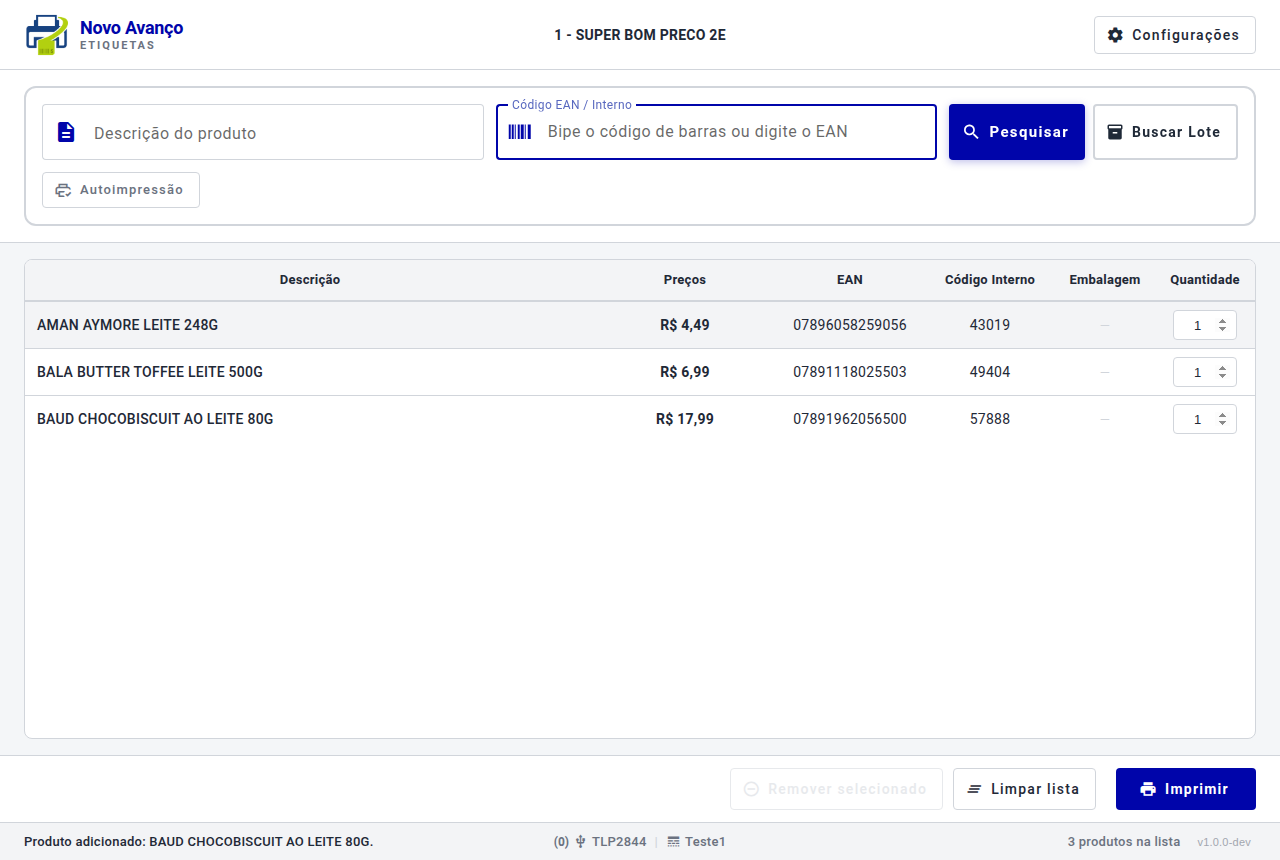The width and height of the screenshot is (1280, 860).
Task: Select the BALA BUTTER TOFFEE LEITE 500G description
Action: (150, 372)
